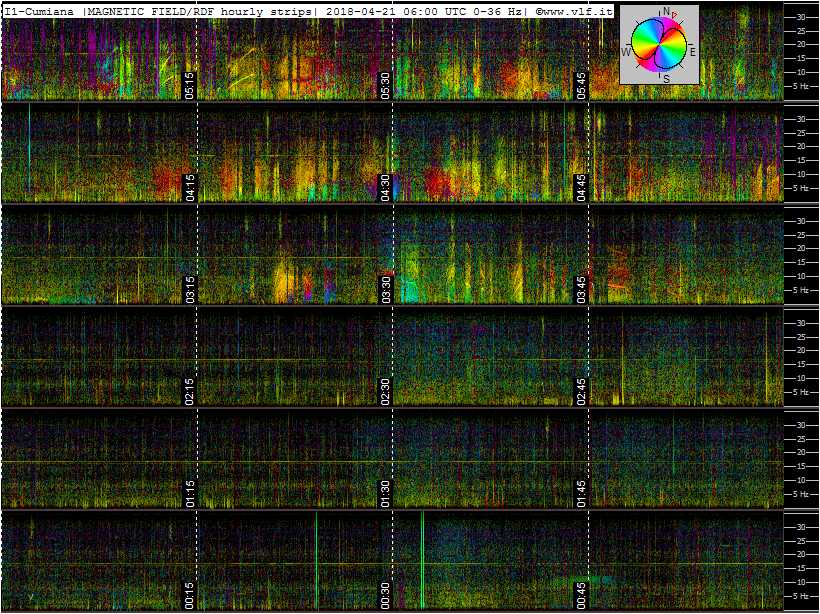Click the red north arrow marker on compass

coord(675,15)
